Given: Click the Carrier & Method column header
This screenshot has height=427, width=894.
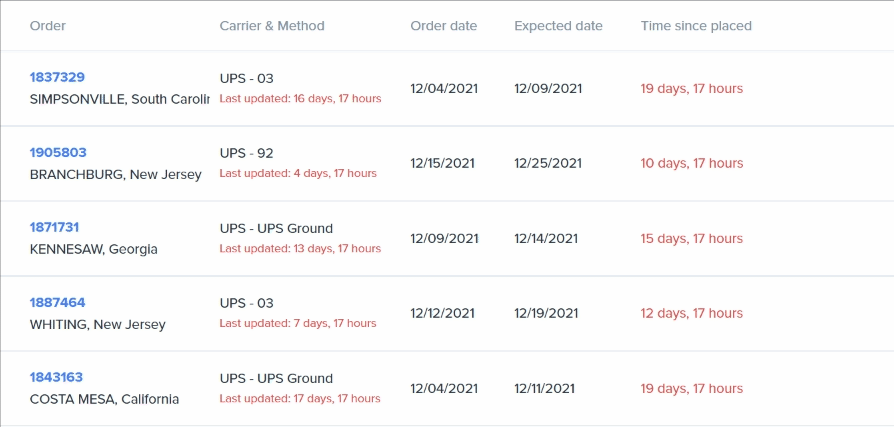Looking at the screenshot, I should pyautogui.click(x=272, y=26).
